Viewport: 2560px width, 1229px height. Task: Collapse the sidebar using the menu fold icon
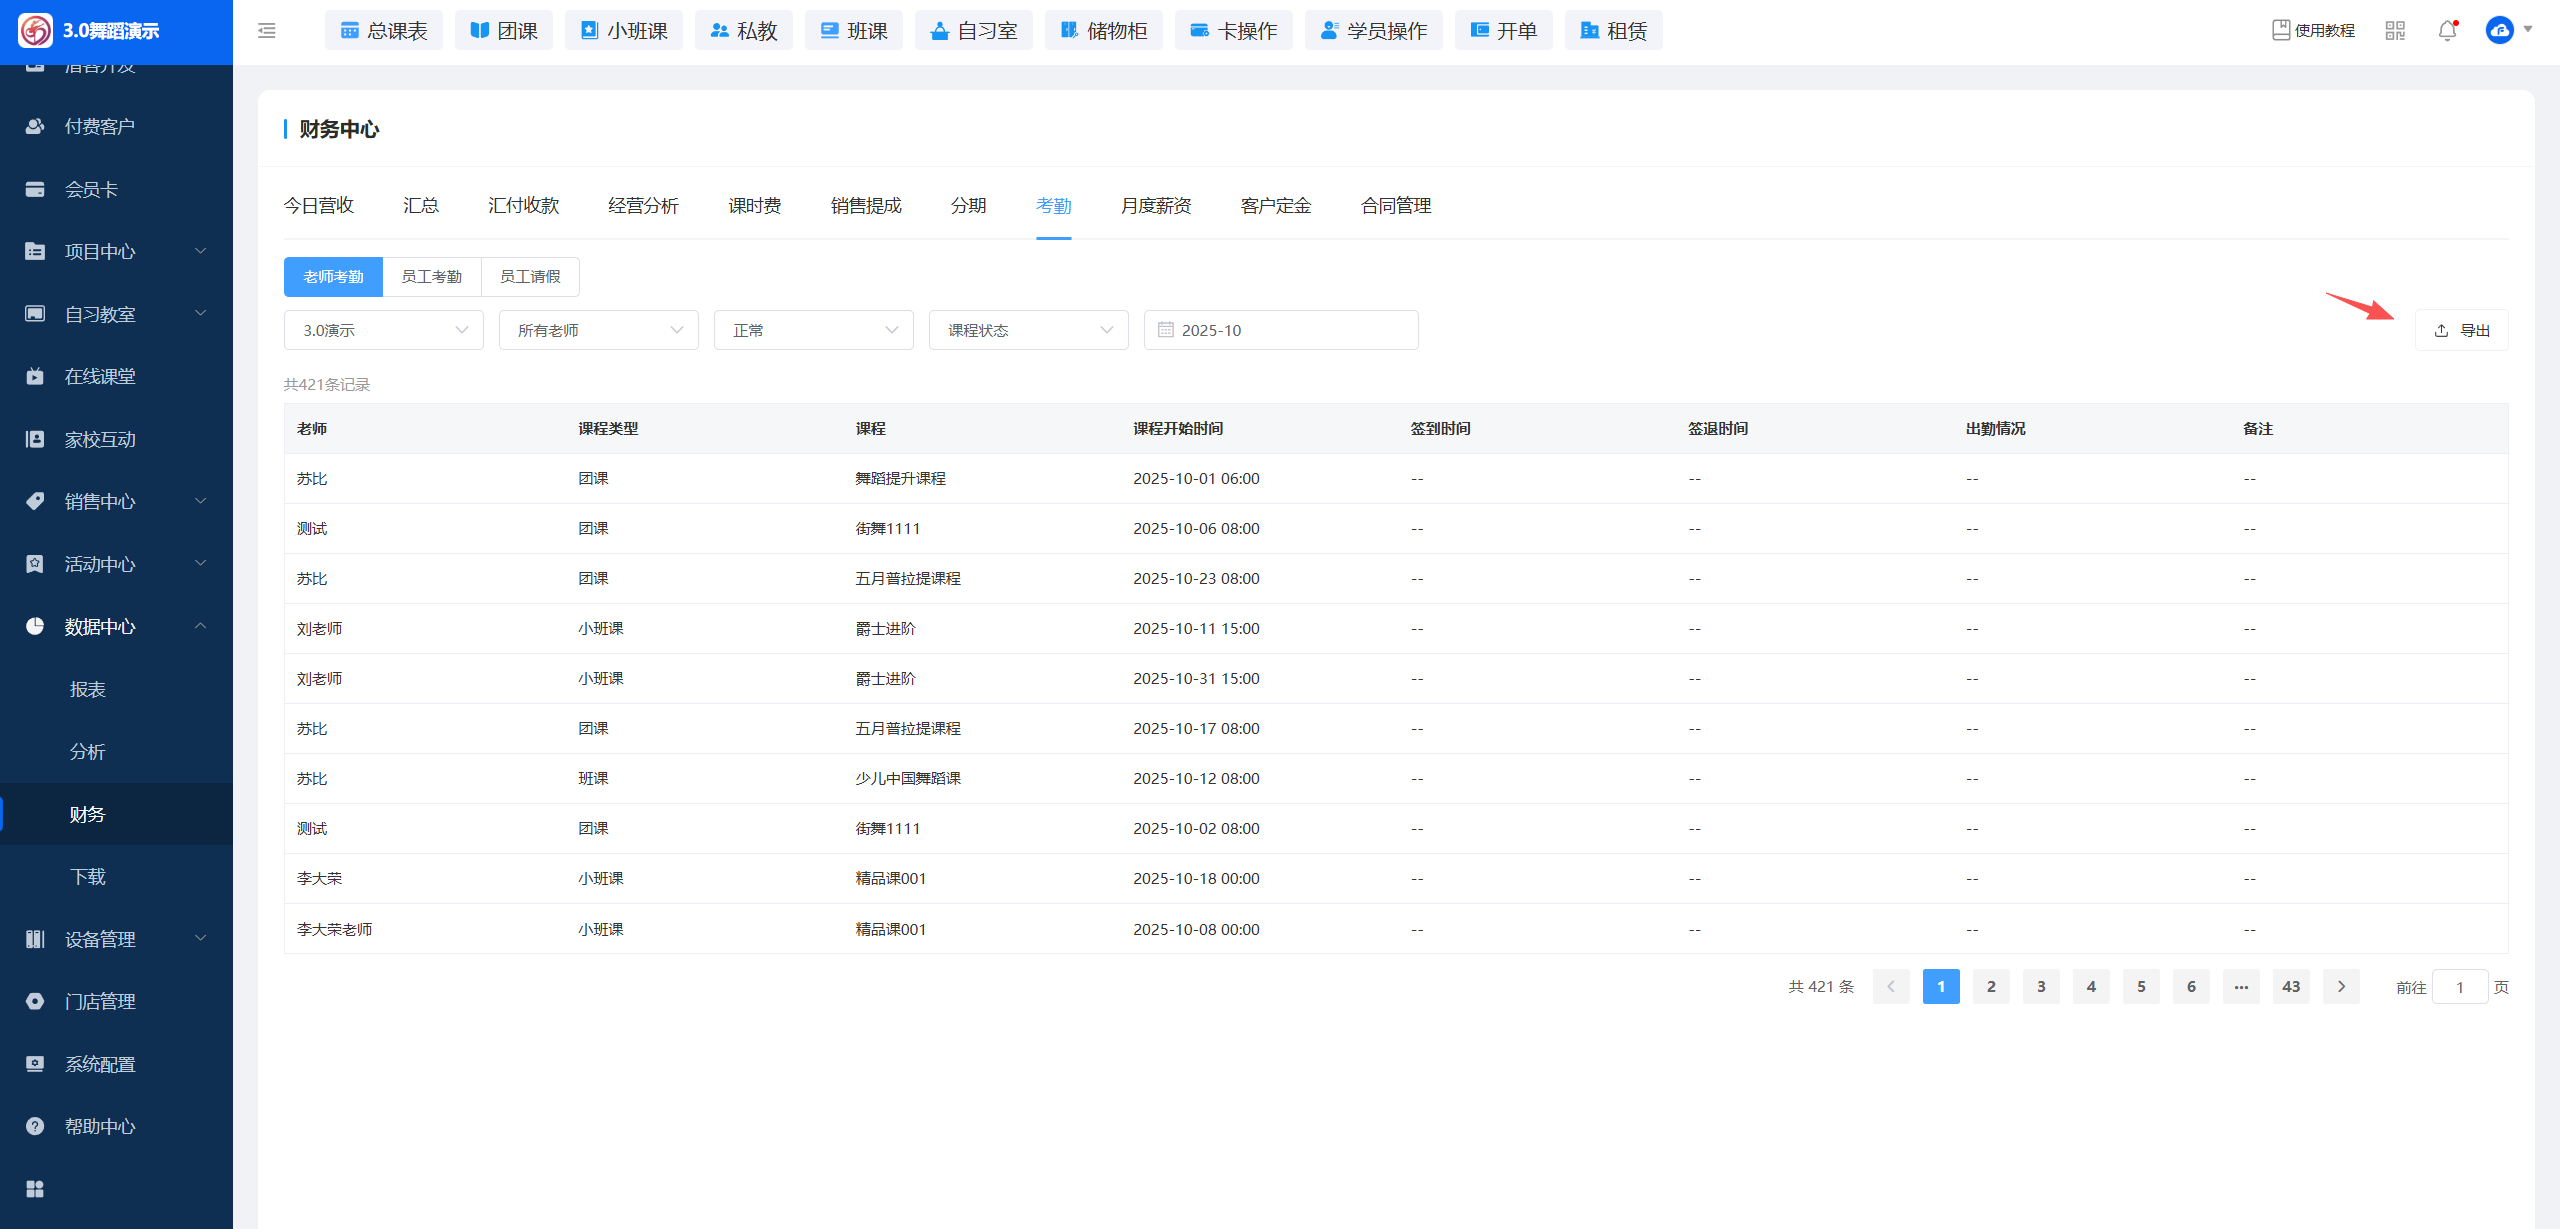tap(267, 31)
